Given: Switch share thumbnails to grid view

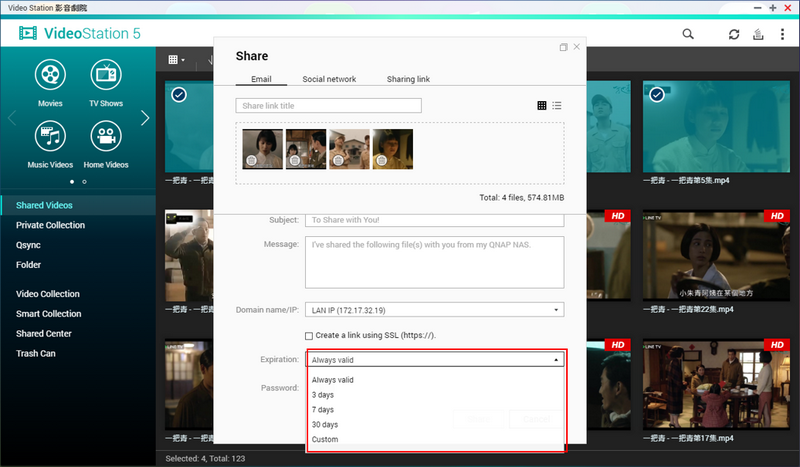Looking at the screenshot, I should click(542, 106).
